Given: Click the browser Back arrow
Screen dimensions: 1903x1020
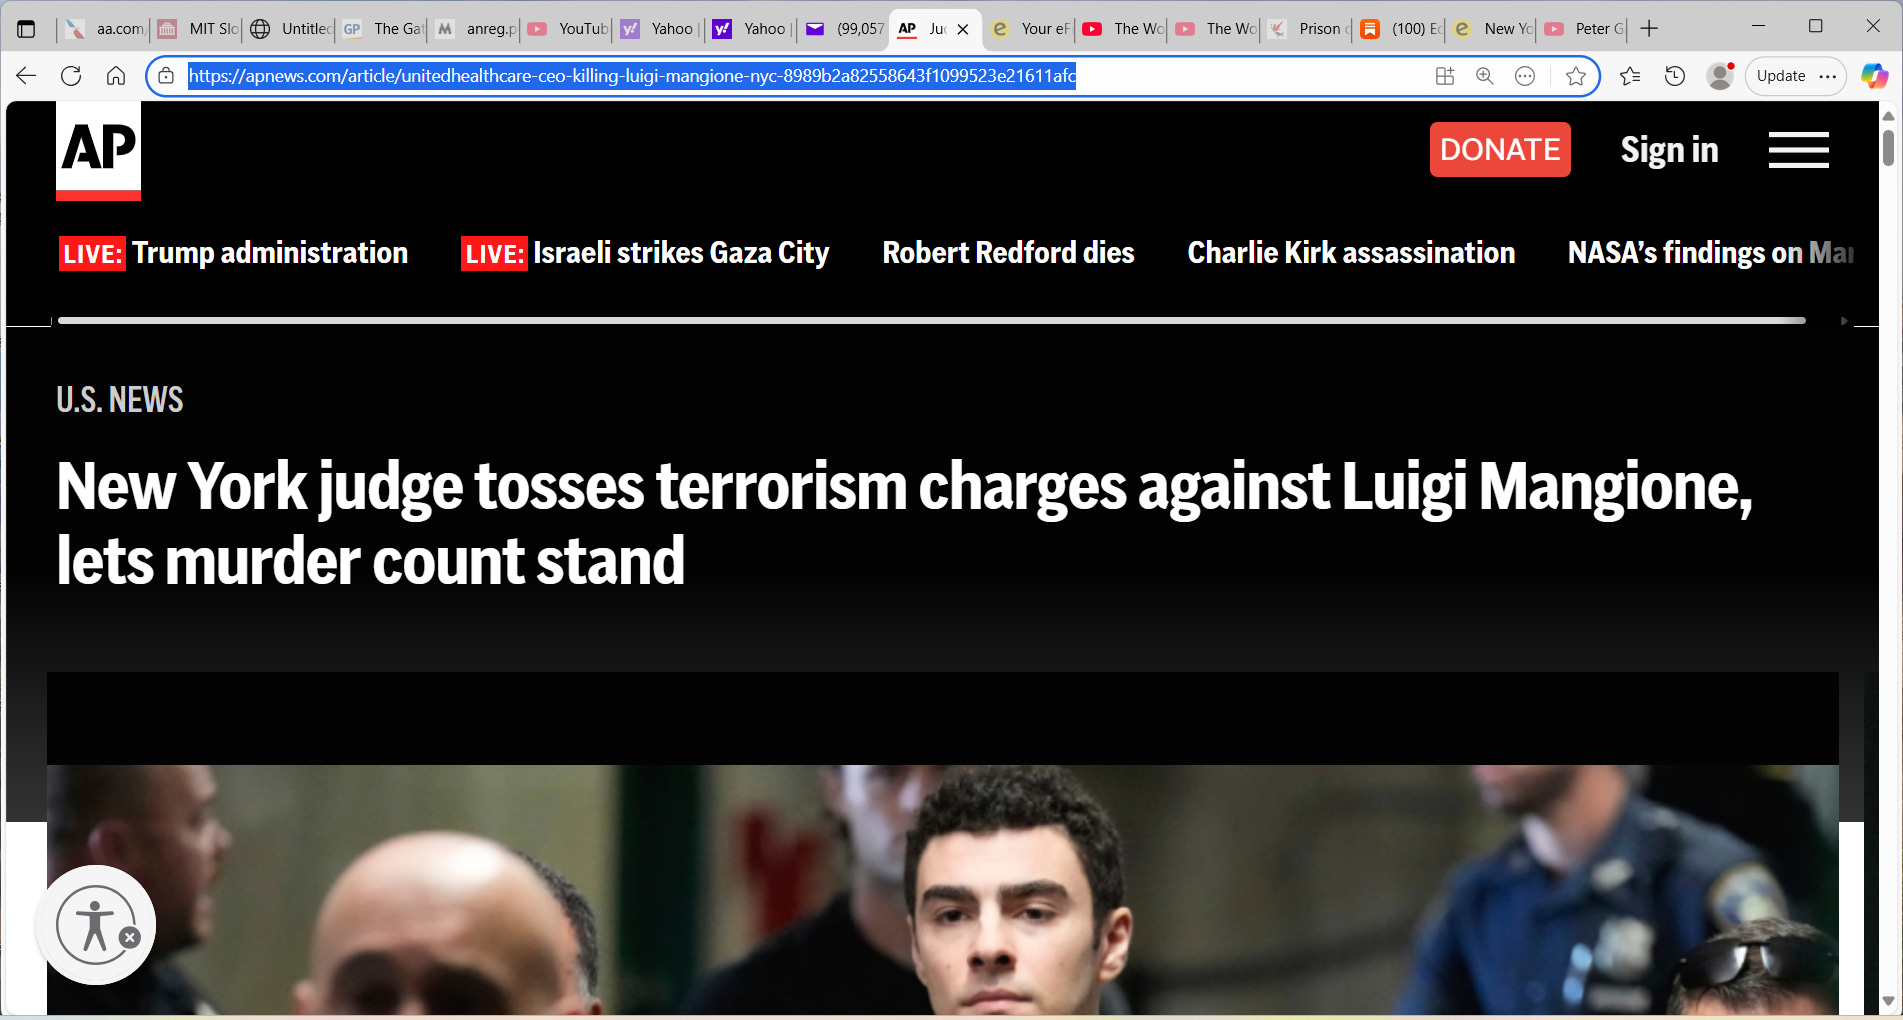Looking at the screenshot, I should click(x=26, y=76).
